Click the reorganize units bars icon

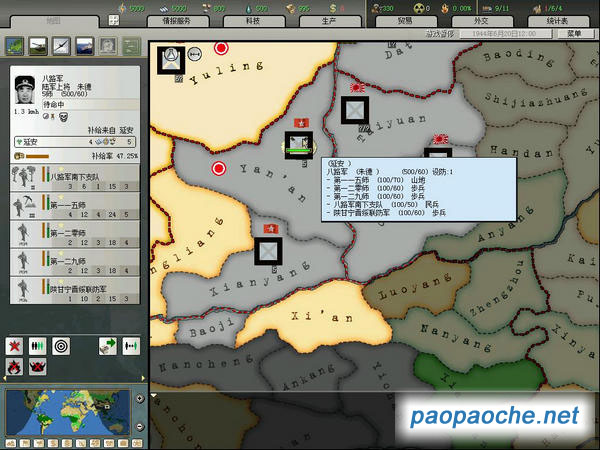tap(38, 346)
